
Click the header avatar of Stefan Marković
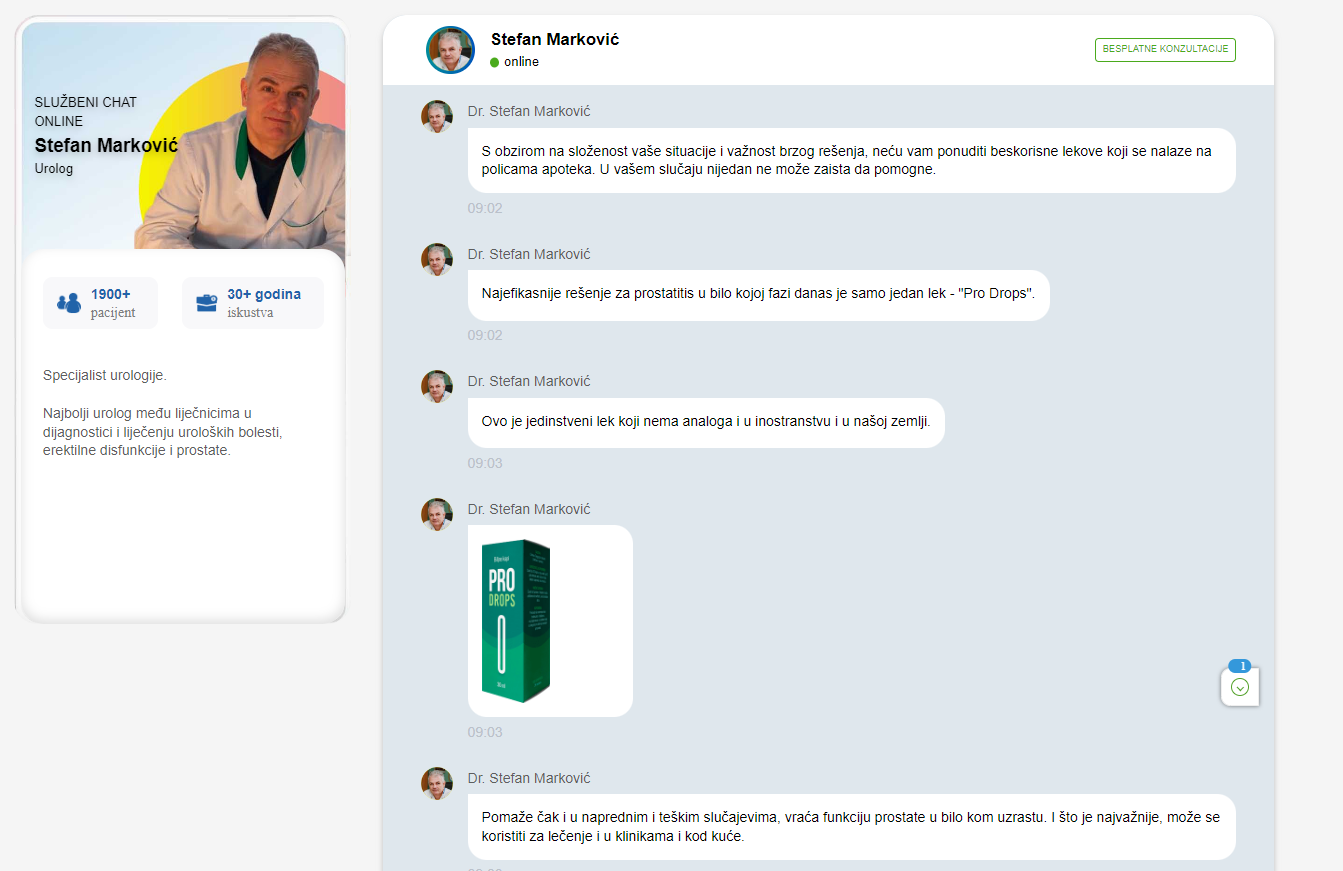pos(450,50)
